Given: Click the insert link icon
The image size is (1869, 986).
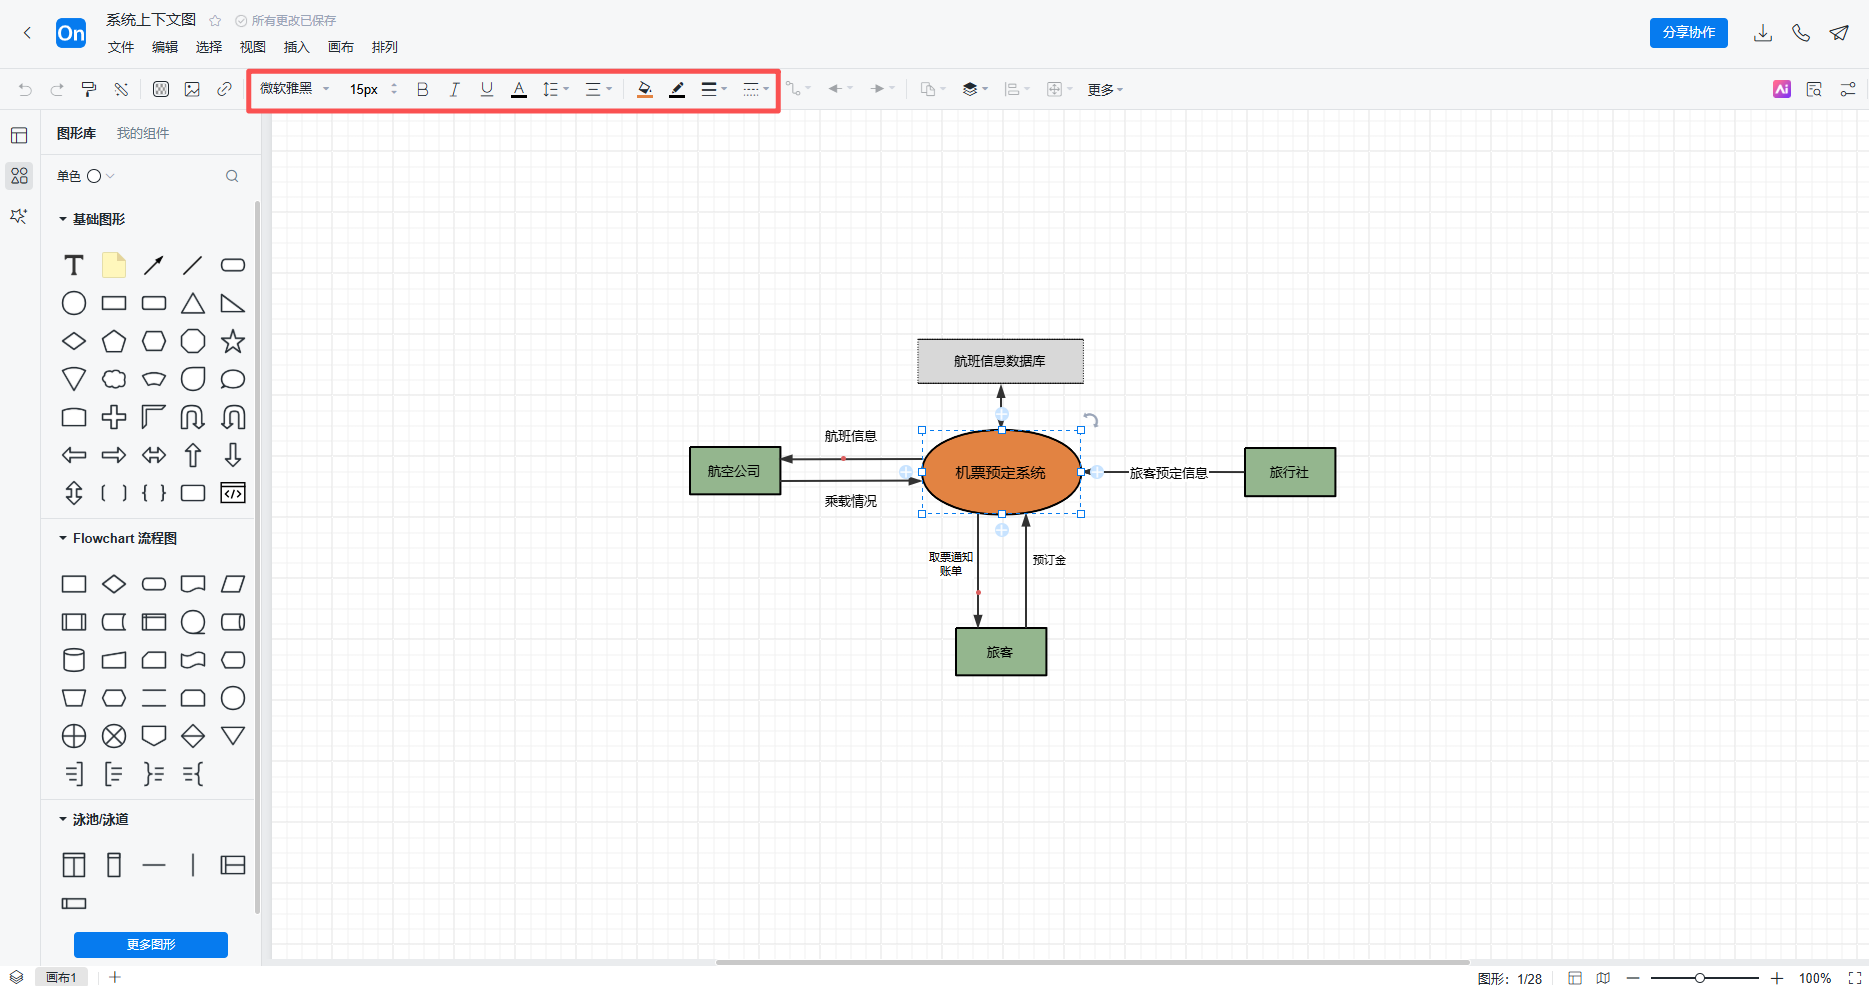Looking at the screenshot, I should pos(224,89).
